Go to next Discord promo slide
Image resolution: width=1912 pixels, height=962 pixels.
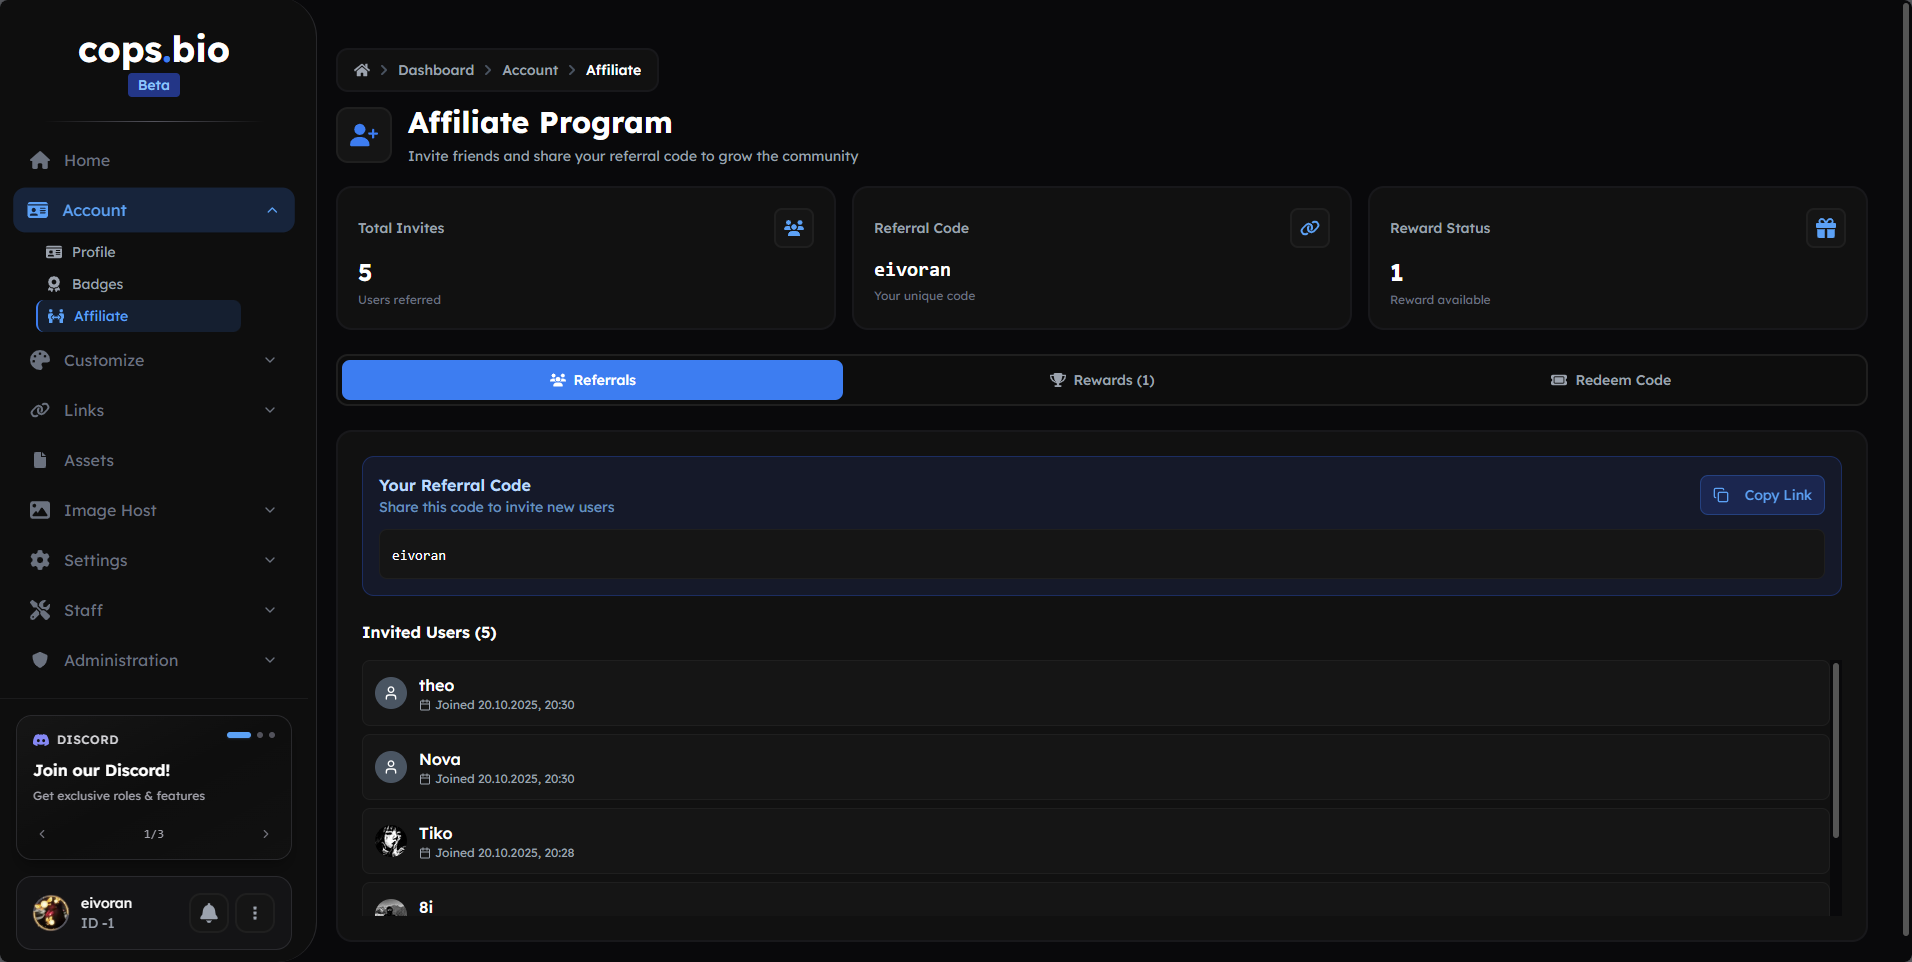pos(266,834)
